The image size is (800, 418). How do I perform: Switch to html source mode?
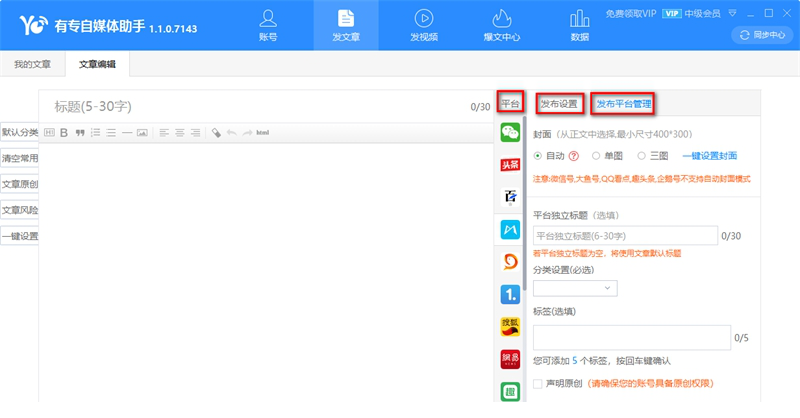click(x=263, y=133)
